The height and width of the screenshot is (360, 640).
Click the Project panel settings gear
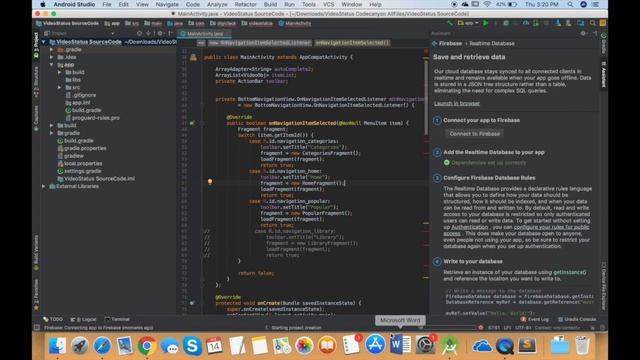coord(160,33)
